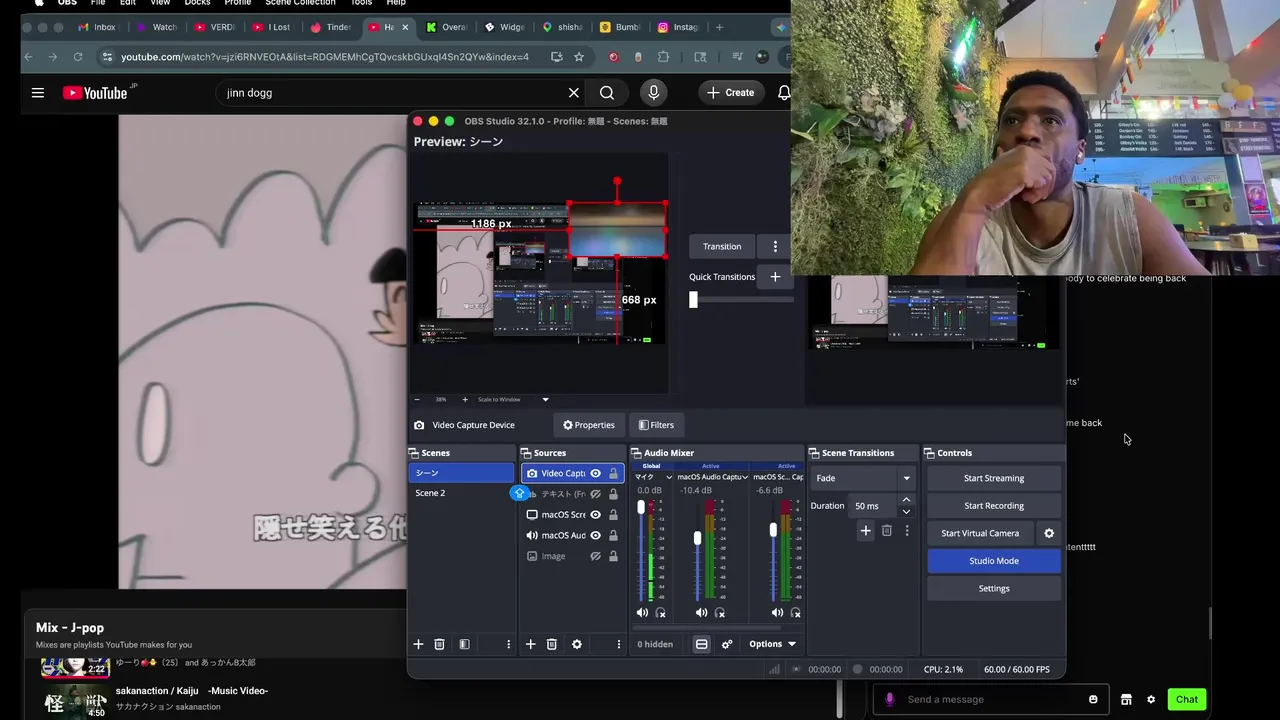1280x720 pixels.
Task: Remove scene transition with trash icon
Action: tap(886, 531)
